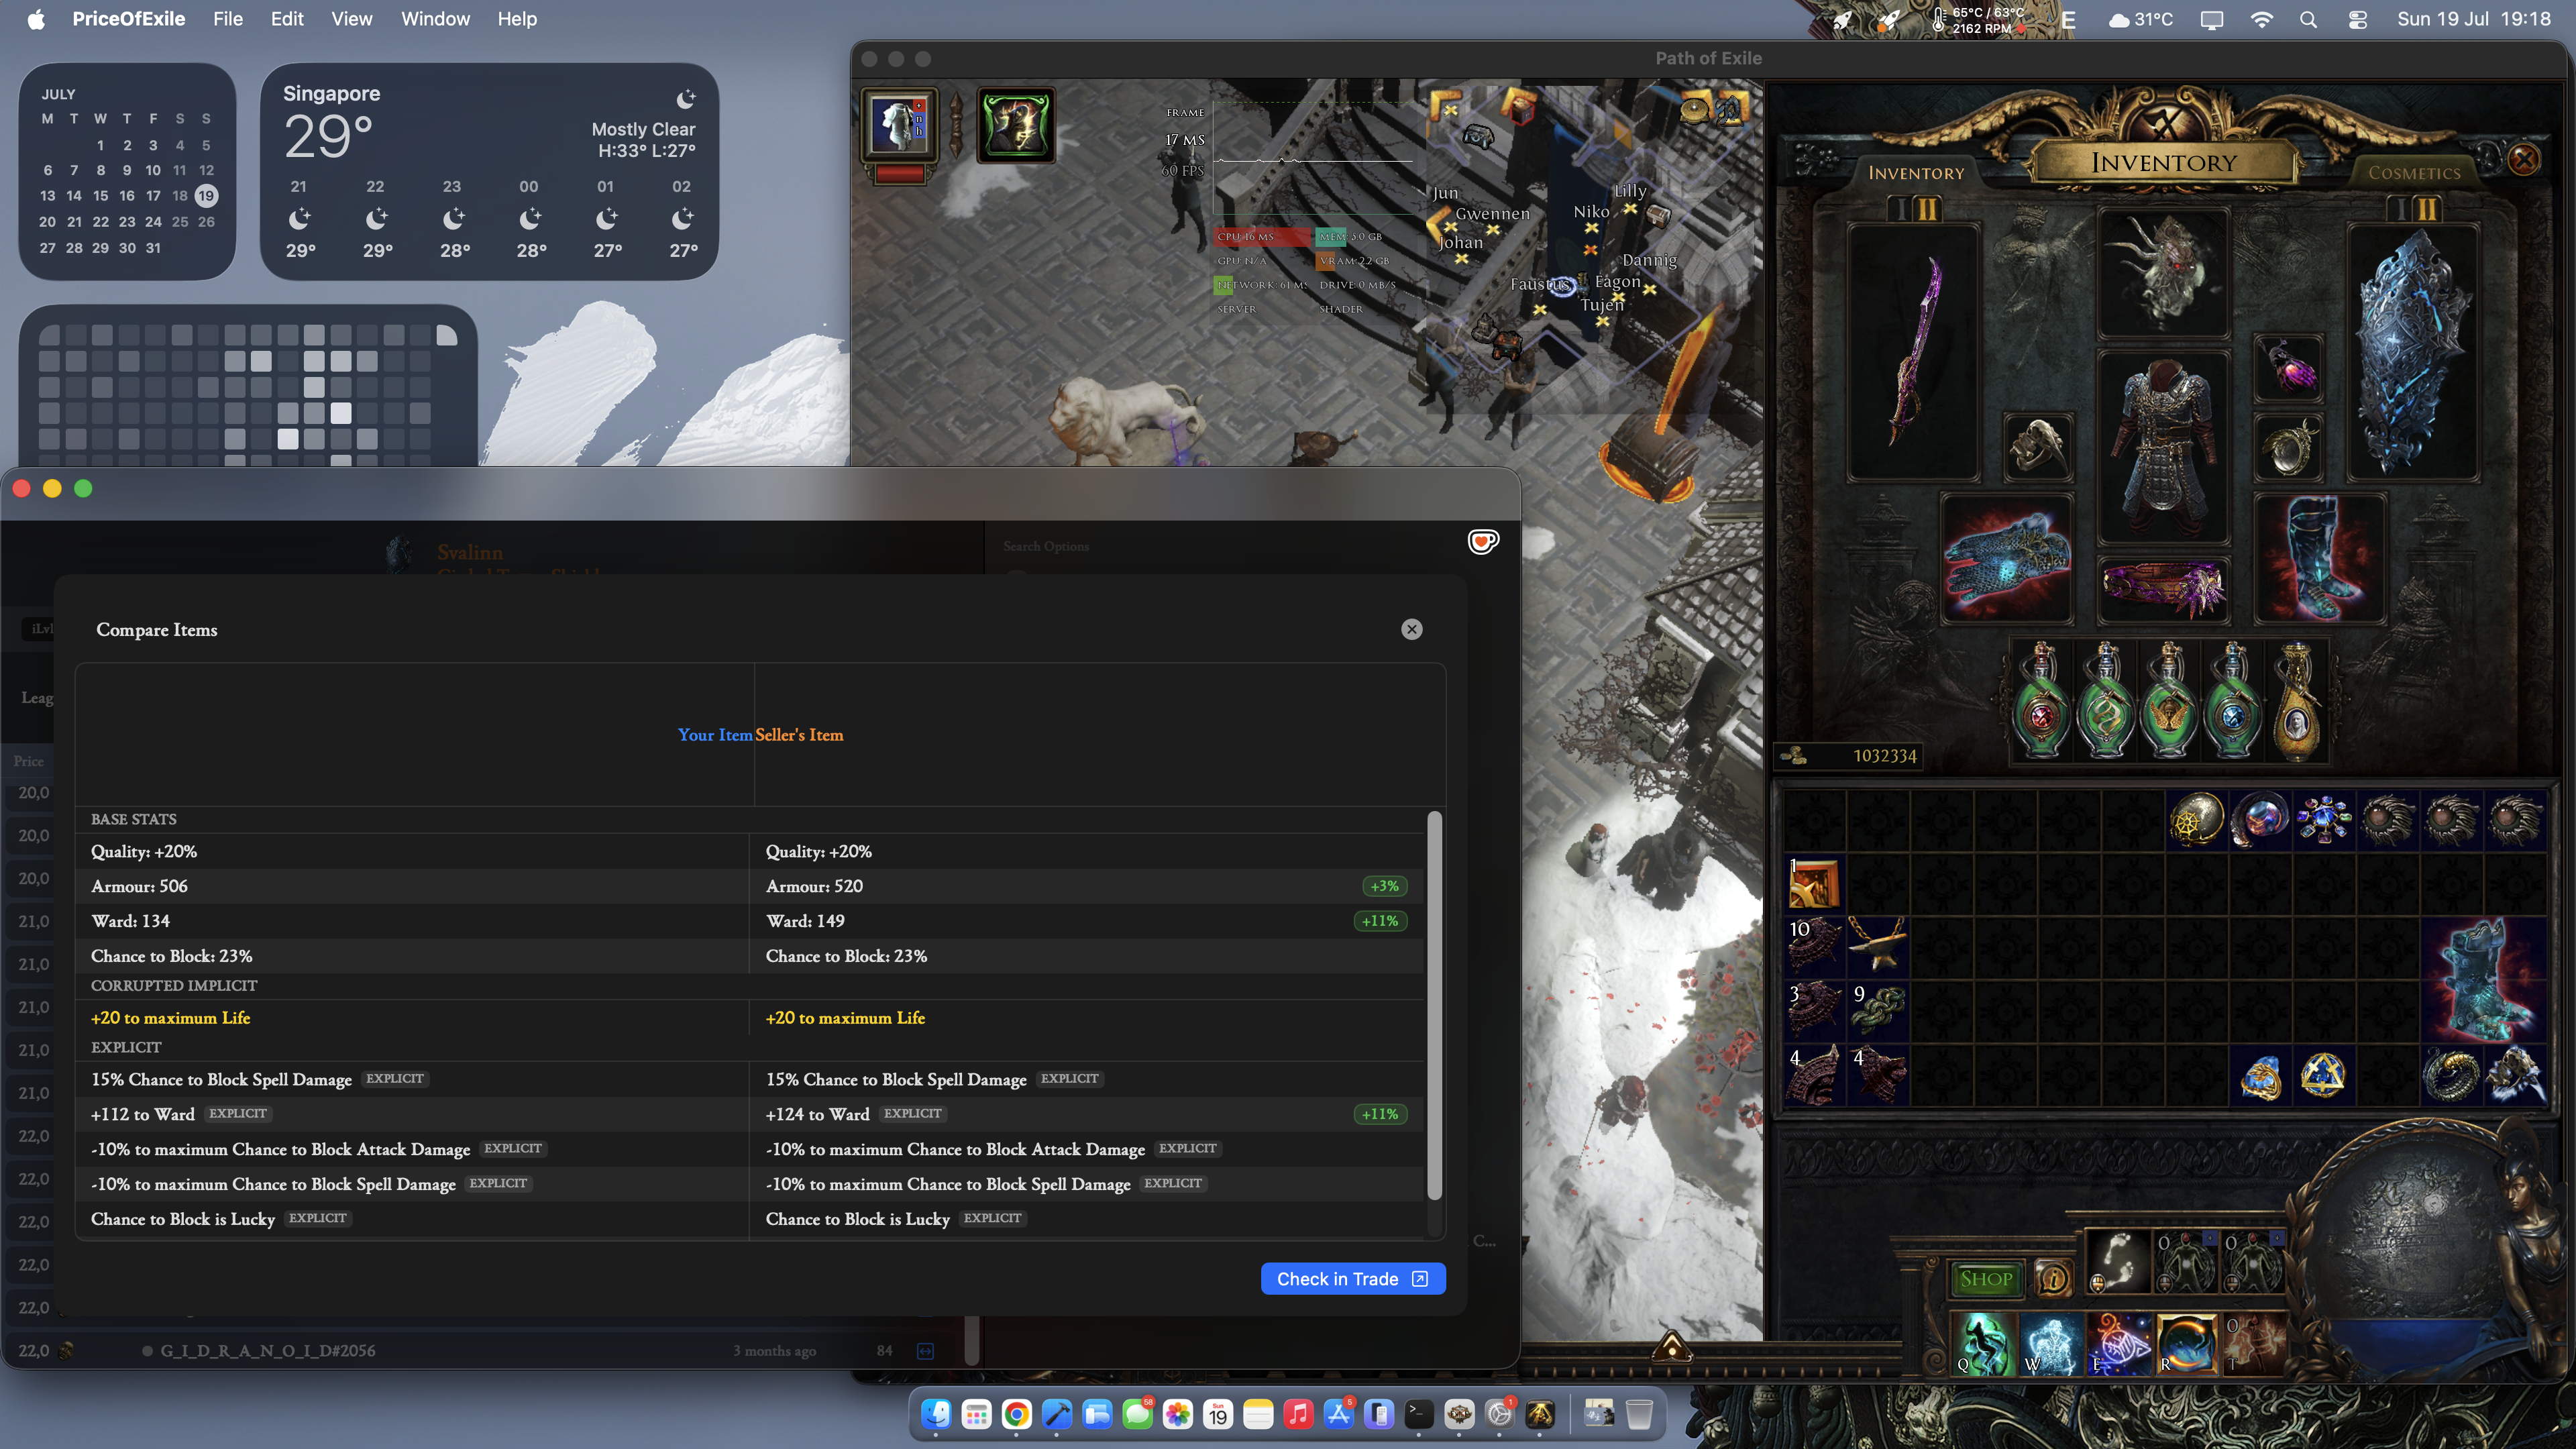Click the footprints move skill icon
The image size is (2576, 1449).
[x=2118, y=1262]
